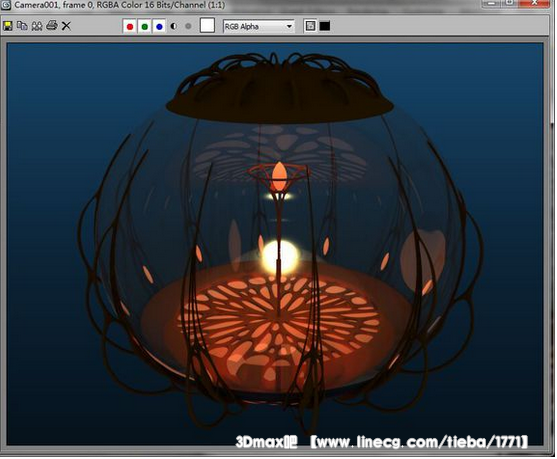Click the Camera001 window title text
The height and width of the screenshot is (459, 557).
(119, 5)
